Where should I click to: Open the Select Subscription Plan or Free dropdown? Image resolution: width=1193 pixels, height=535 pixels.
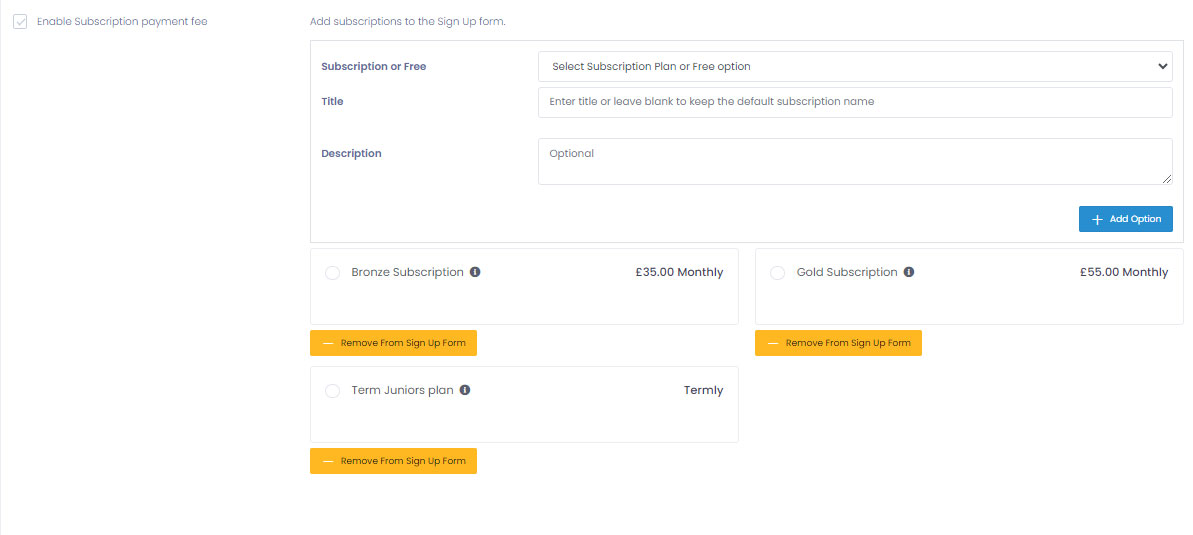(x=855, y=67)
